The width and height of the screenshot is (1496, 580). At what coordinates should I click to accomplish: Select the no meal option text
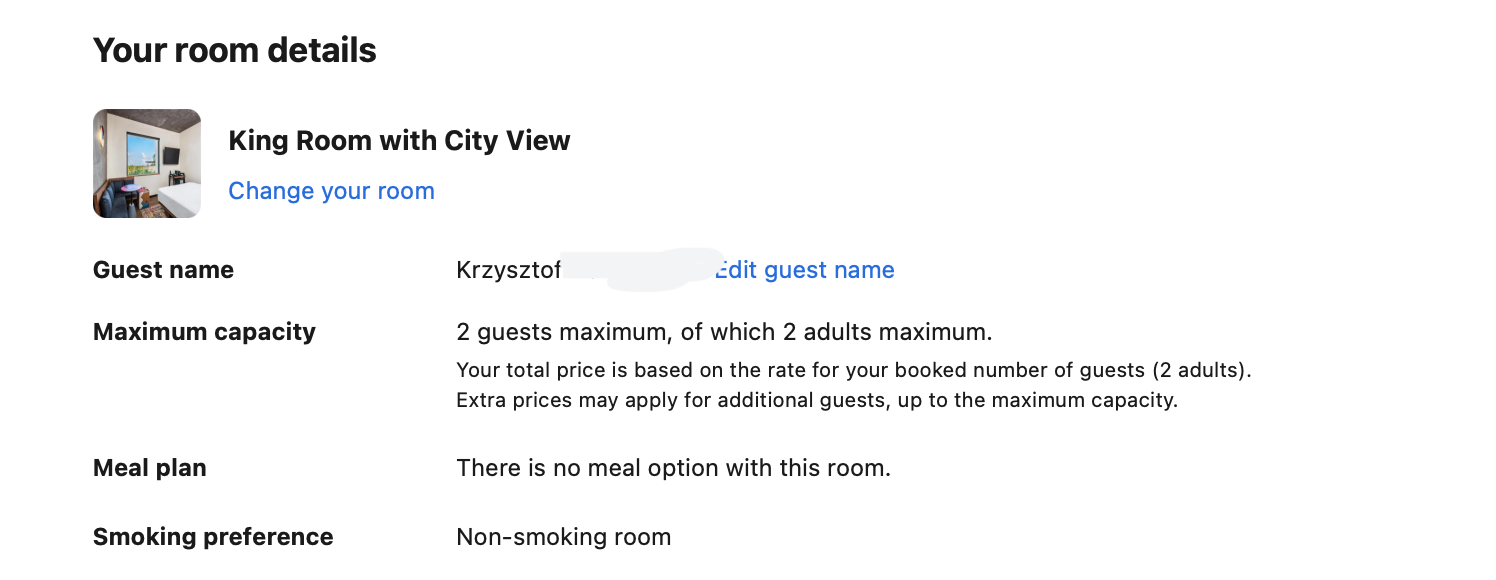coord(673,468)
